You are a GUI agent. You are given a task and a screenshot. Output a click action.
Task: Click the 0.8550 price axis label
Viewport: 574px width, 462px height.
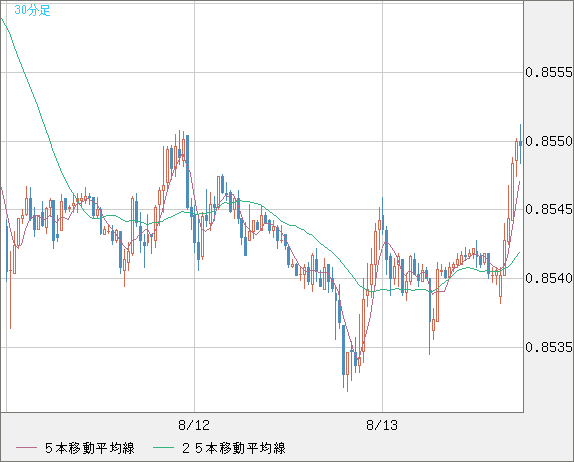tap(549, 141)
